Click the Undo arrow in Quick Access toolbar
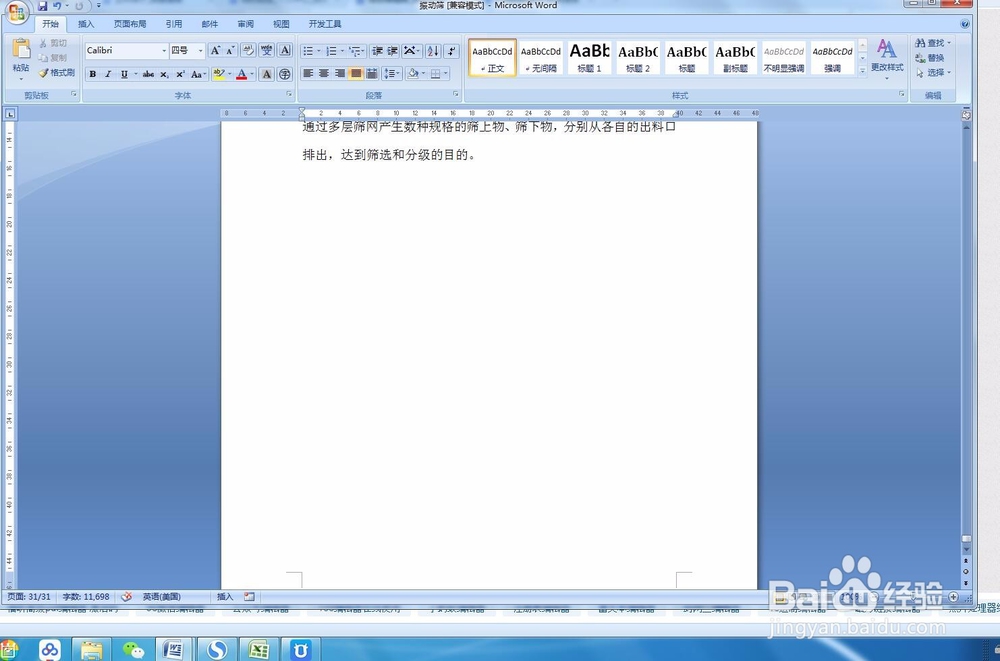This screenshot has width=1000, height=661. [57, 6]
